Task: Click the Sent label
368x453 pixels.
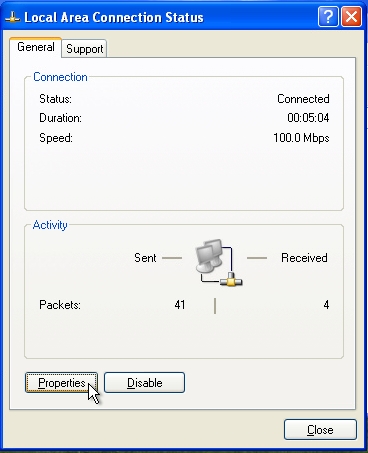Action: click(145, 258)
